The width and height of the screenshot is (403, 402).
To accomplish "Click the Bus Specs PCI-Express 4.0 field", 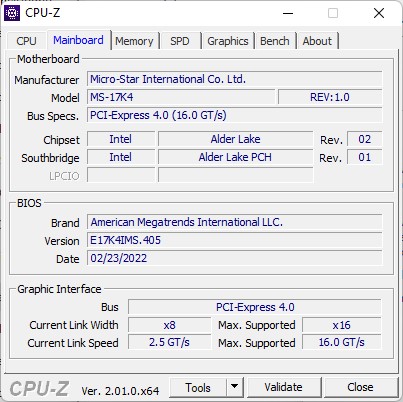I will tap(235, 115).
